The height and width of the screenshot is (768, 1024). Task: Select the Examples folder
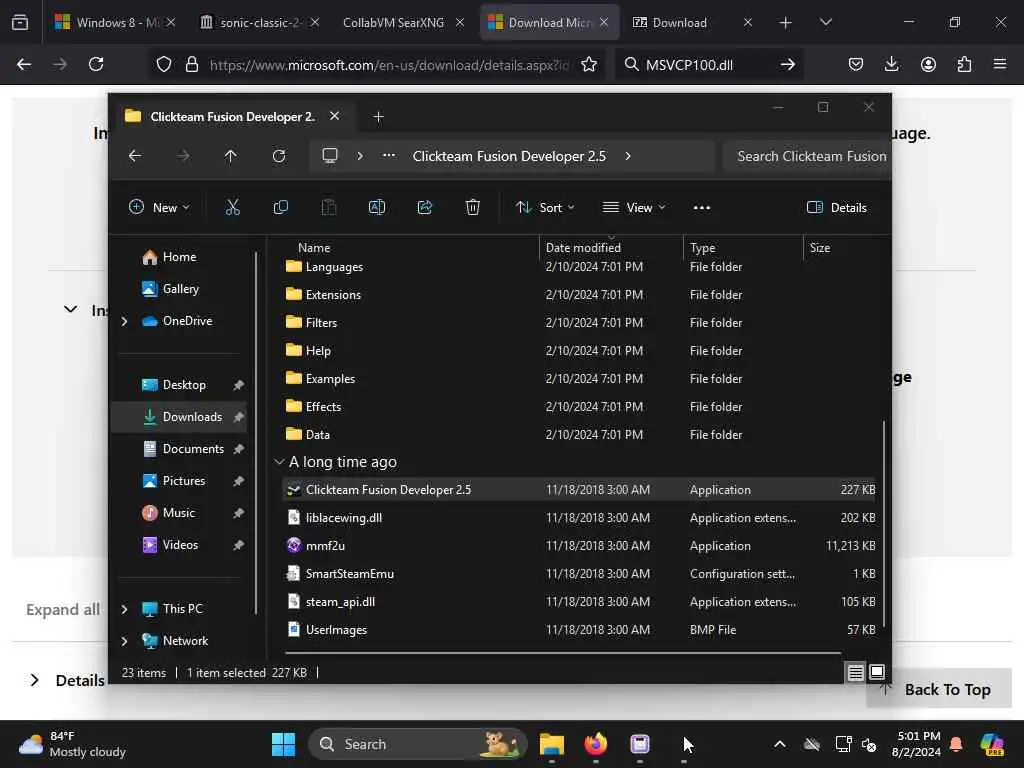pyautogui.click(x=579, y=379)
